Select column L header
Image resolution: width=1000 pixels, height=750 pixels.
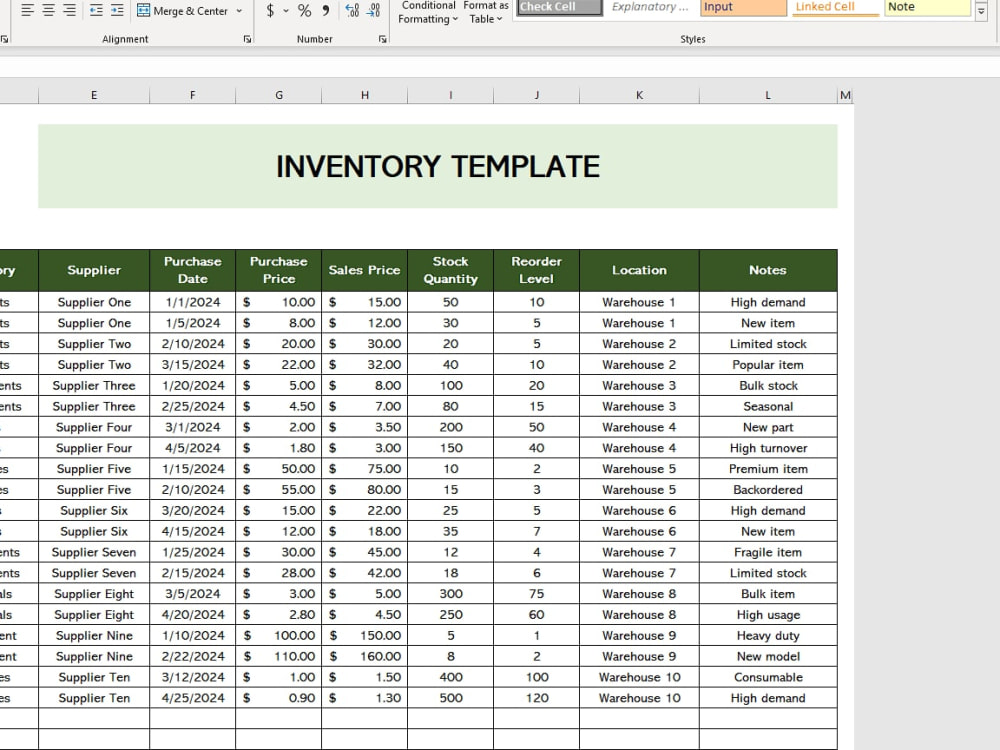click(x=768, y=95)
